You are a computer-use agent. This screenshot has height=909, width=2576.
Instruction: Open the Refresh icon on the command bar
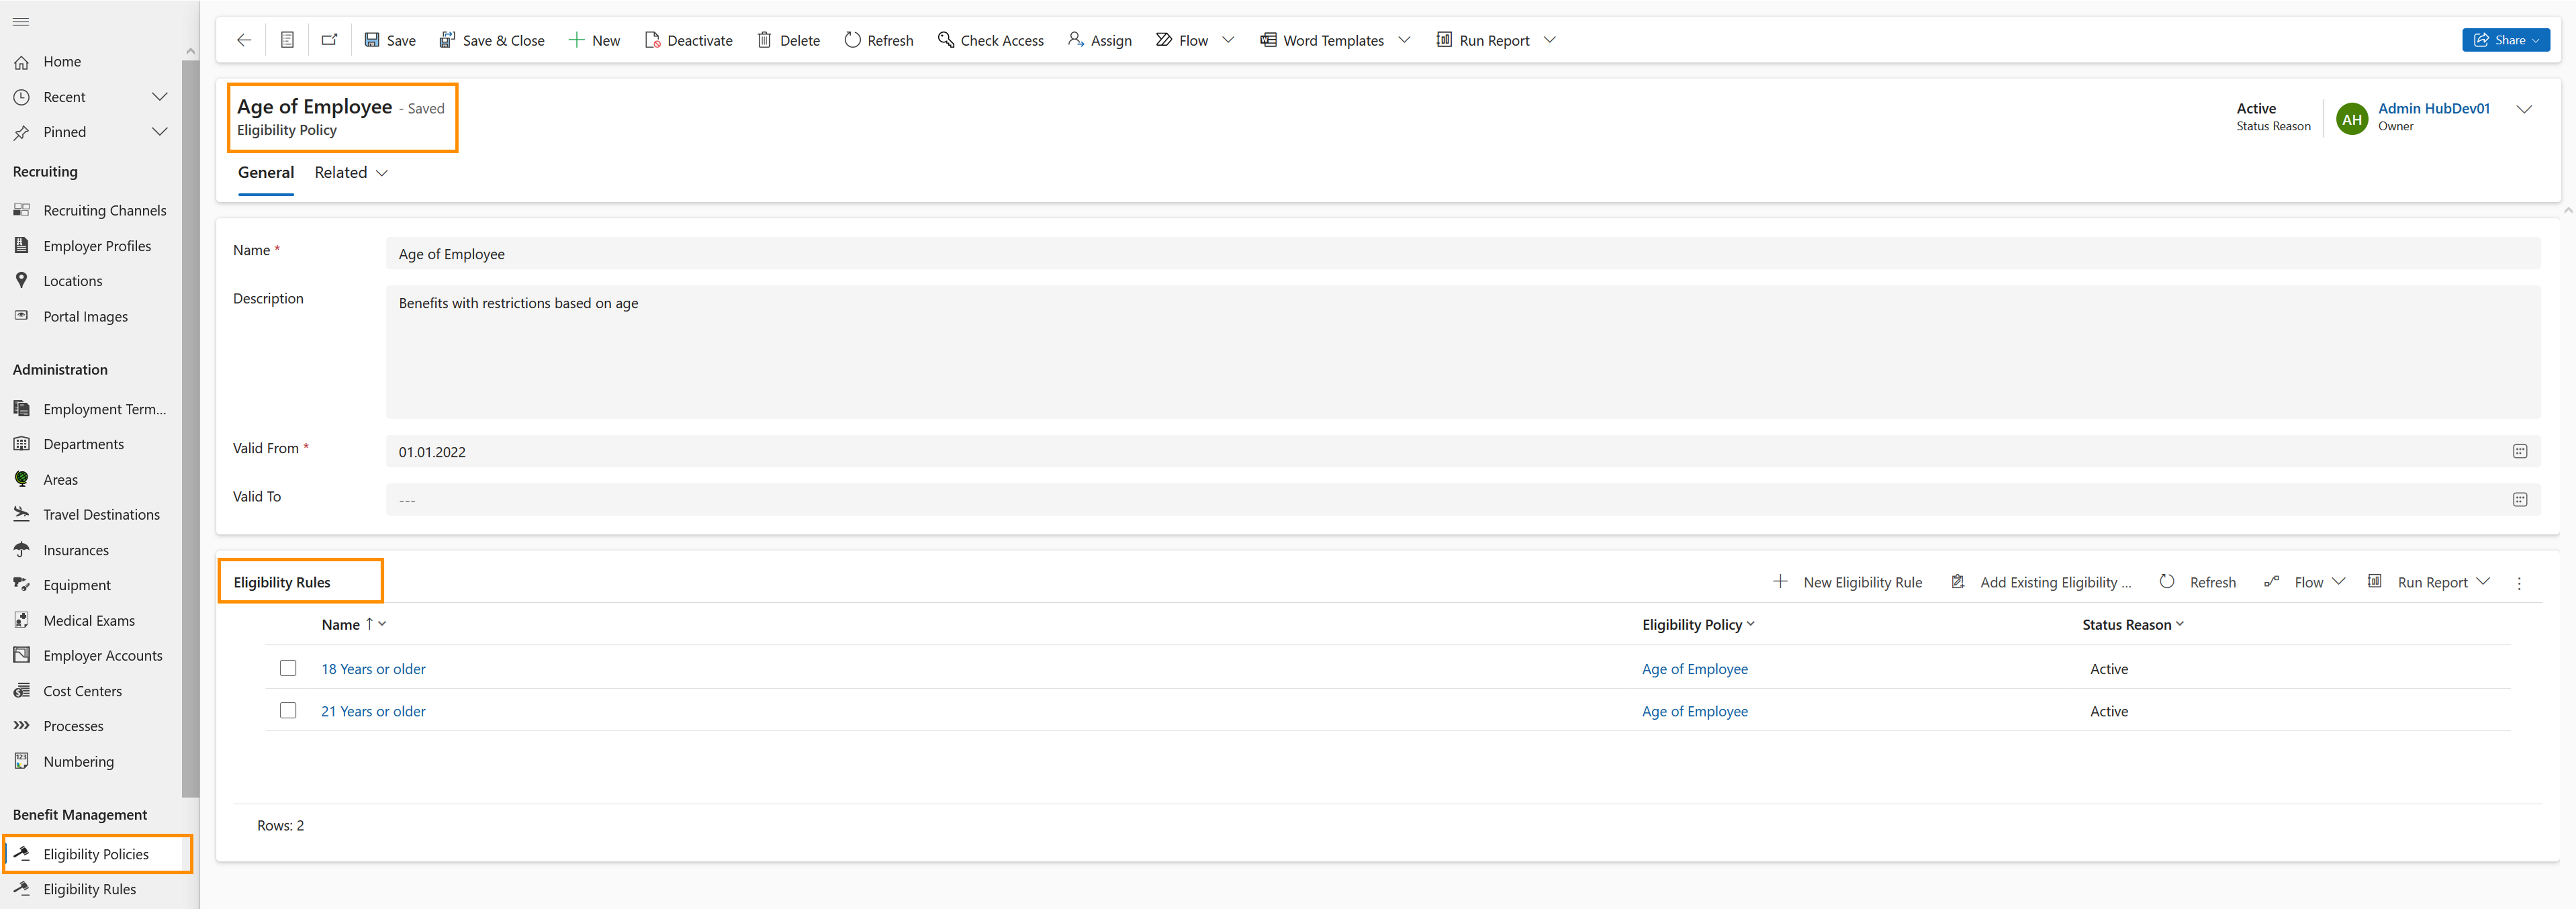point(852,40)
